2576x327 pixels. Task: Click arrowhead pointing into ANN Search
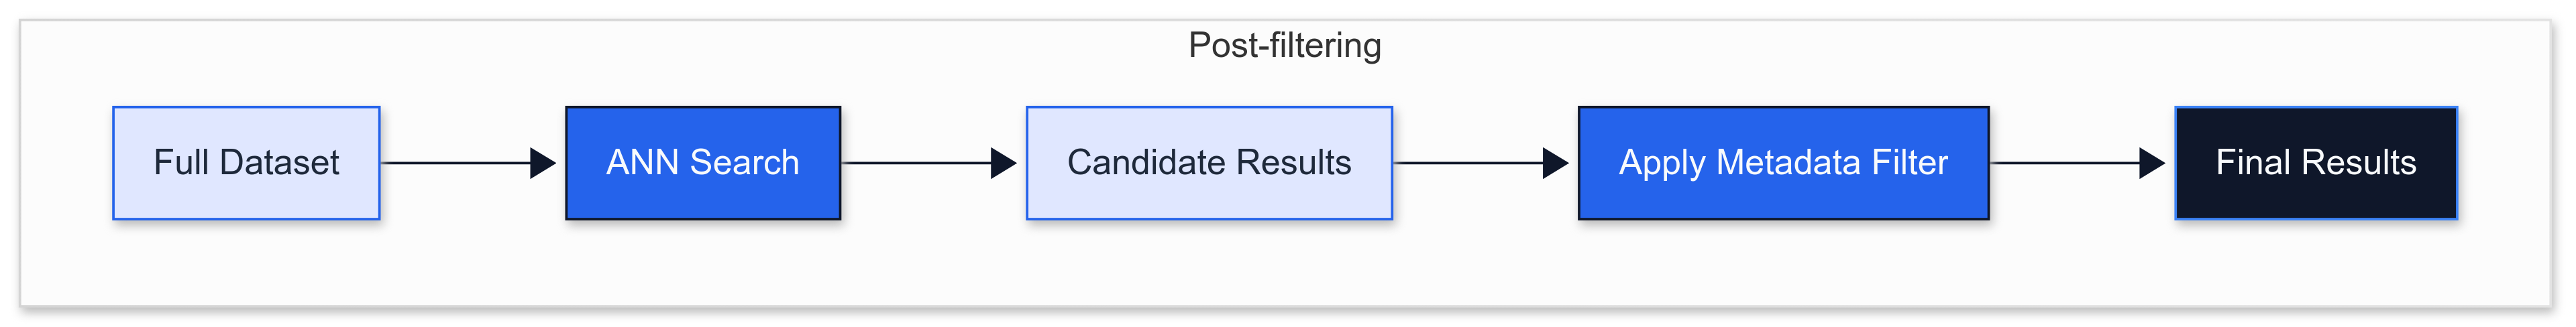point(542,163)
